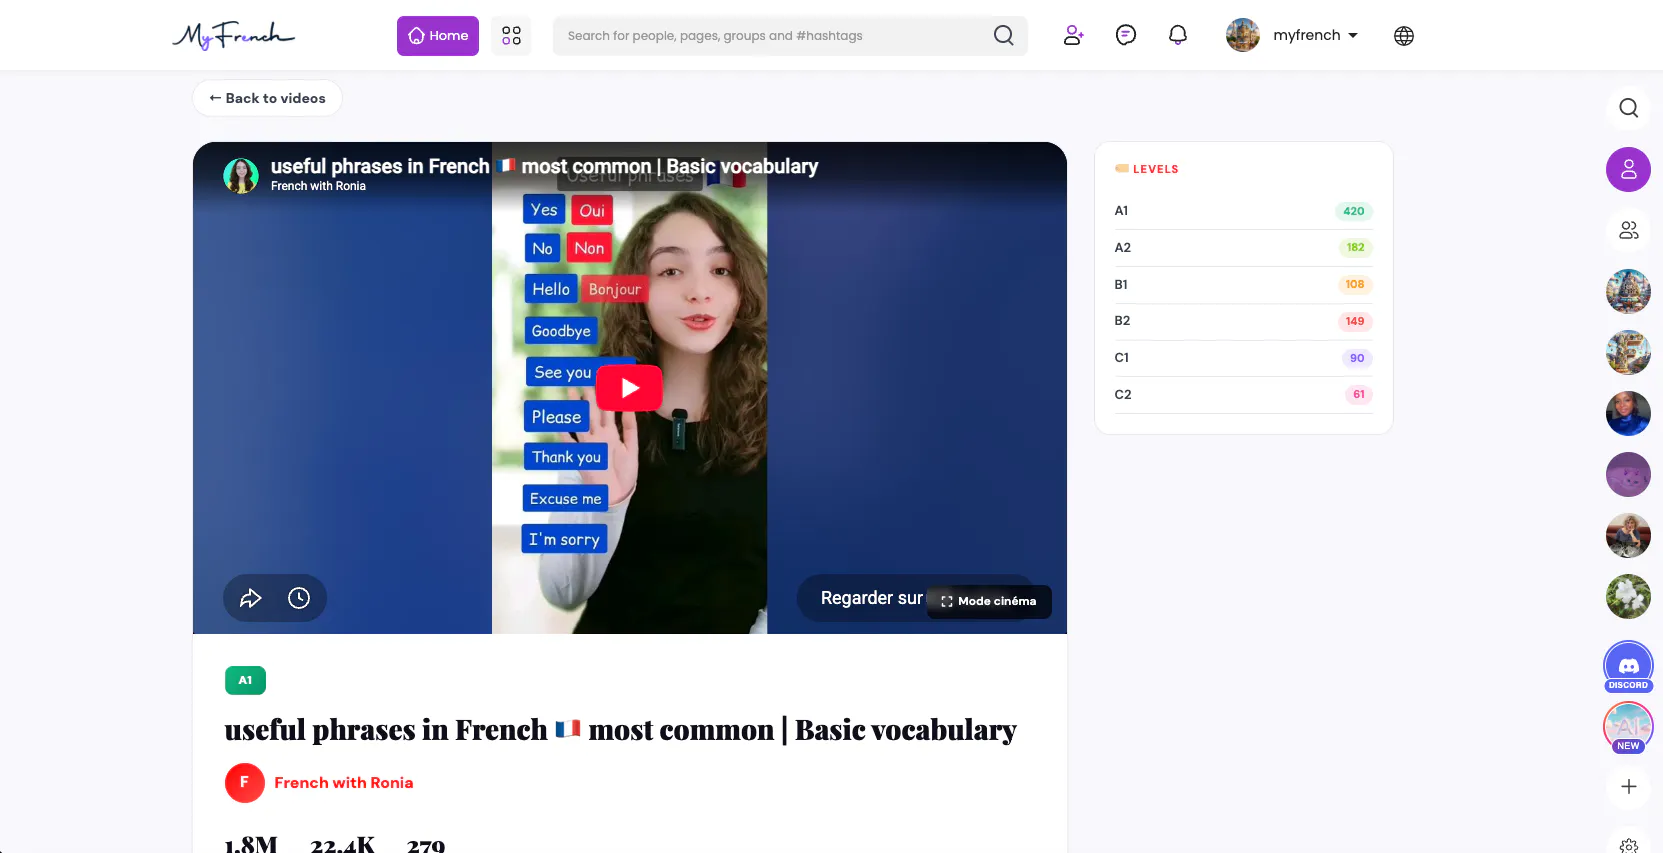Open French with Ronia author link
Screen dimensions: 1663x853
pyautogui.click(x=344, y=783)
